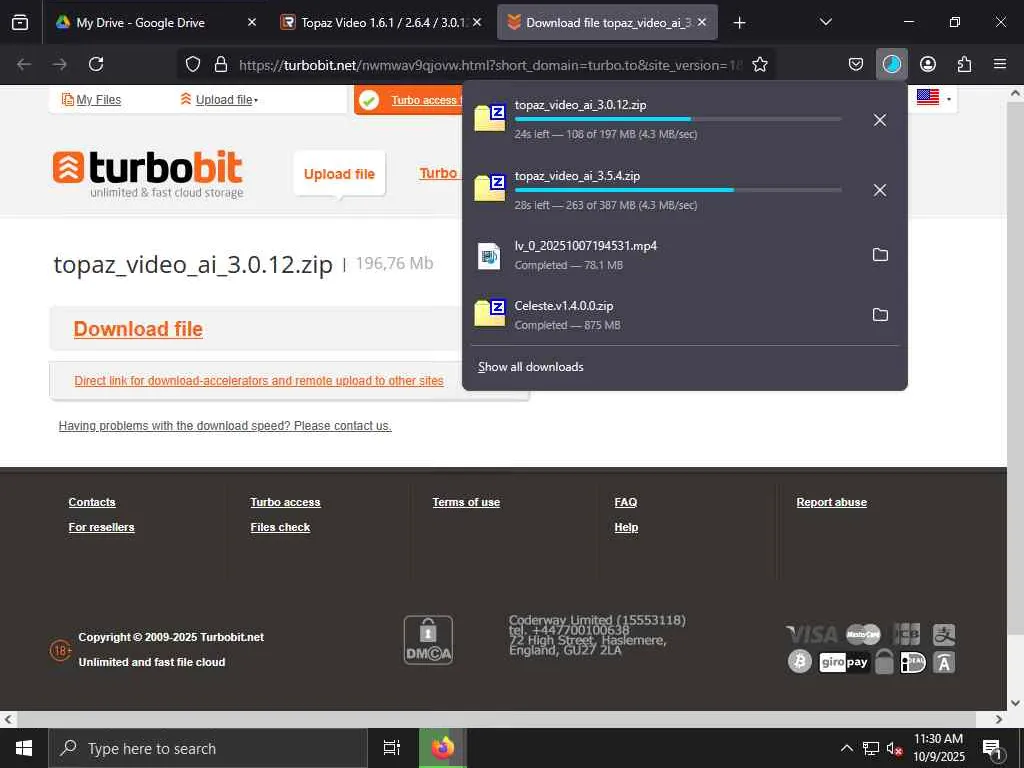Open Terms of use footer link
Image resolution: width=1024 pixels, height=768 pixels.
click(466, 502)
